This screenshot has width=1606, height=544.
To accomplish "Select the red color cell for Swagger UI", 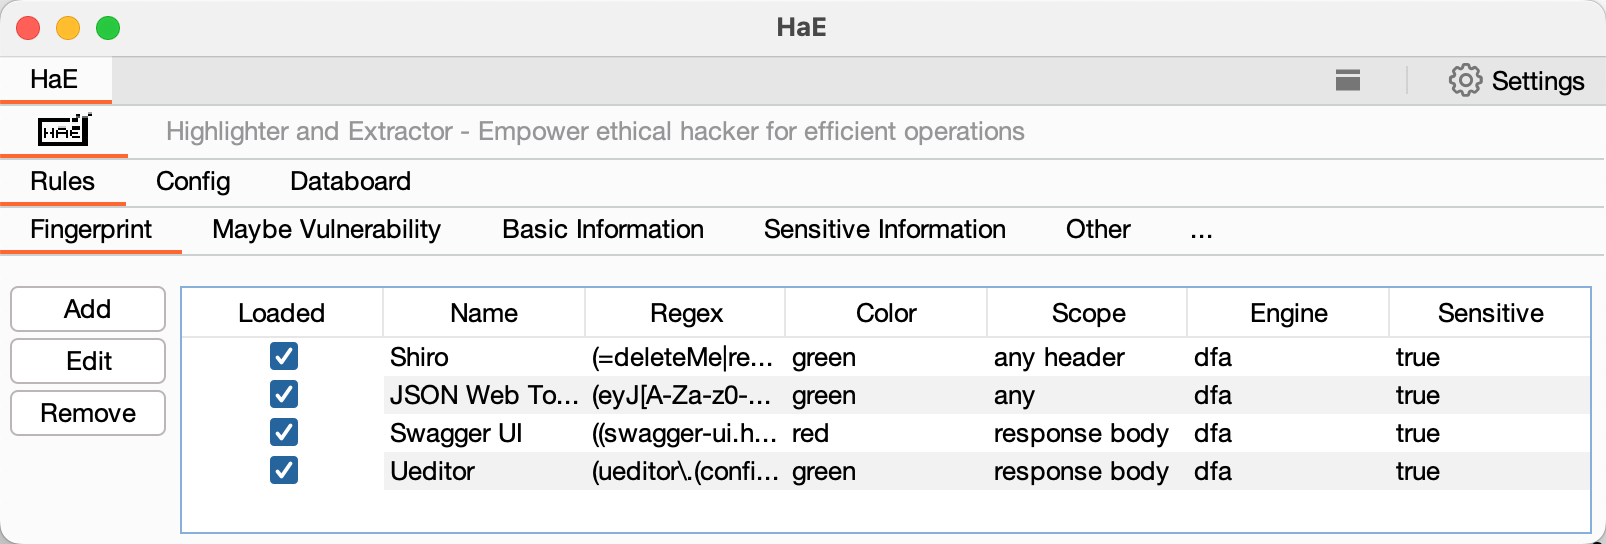I will tap(810, 433).
